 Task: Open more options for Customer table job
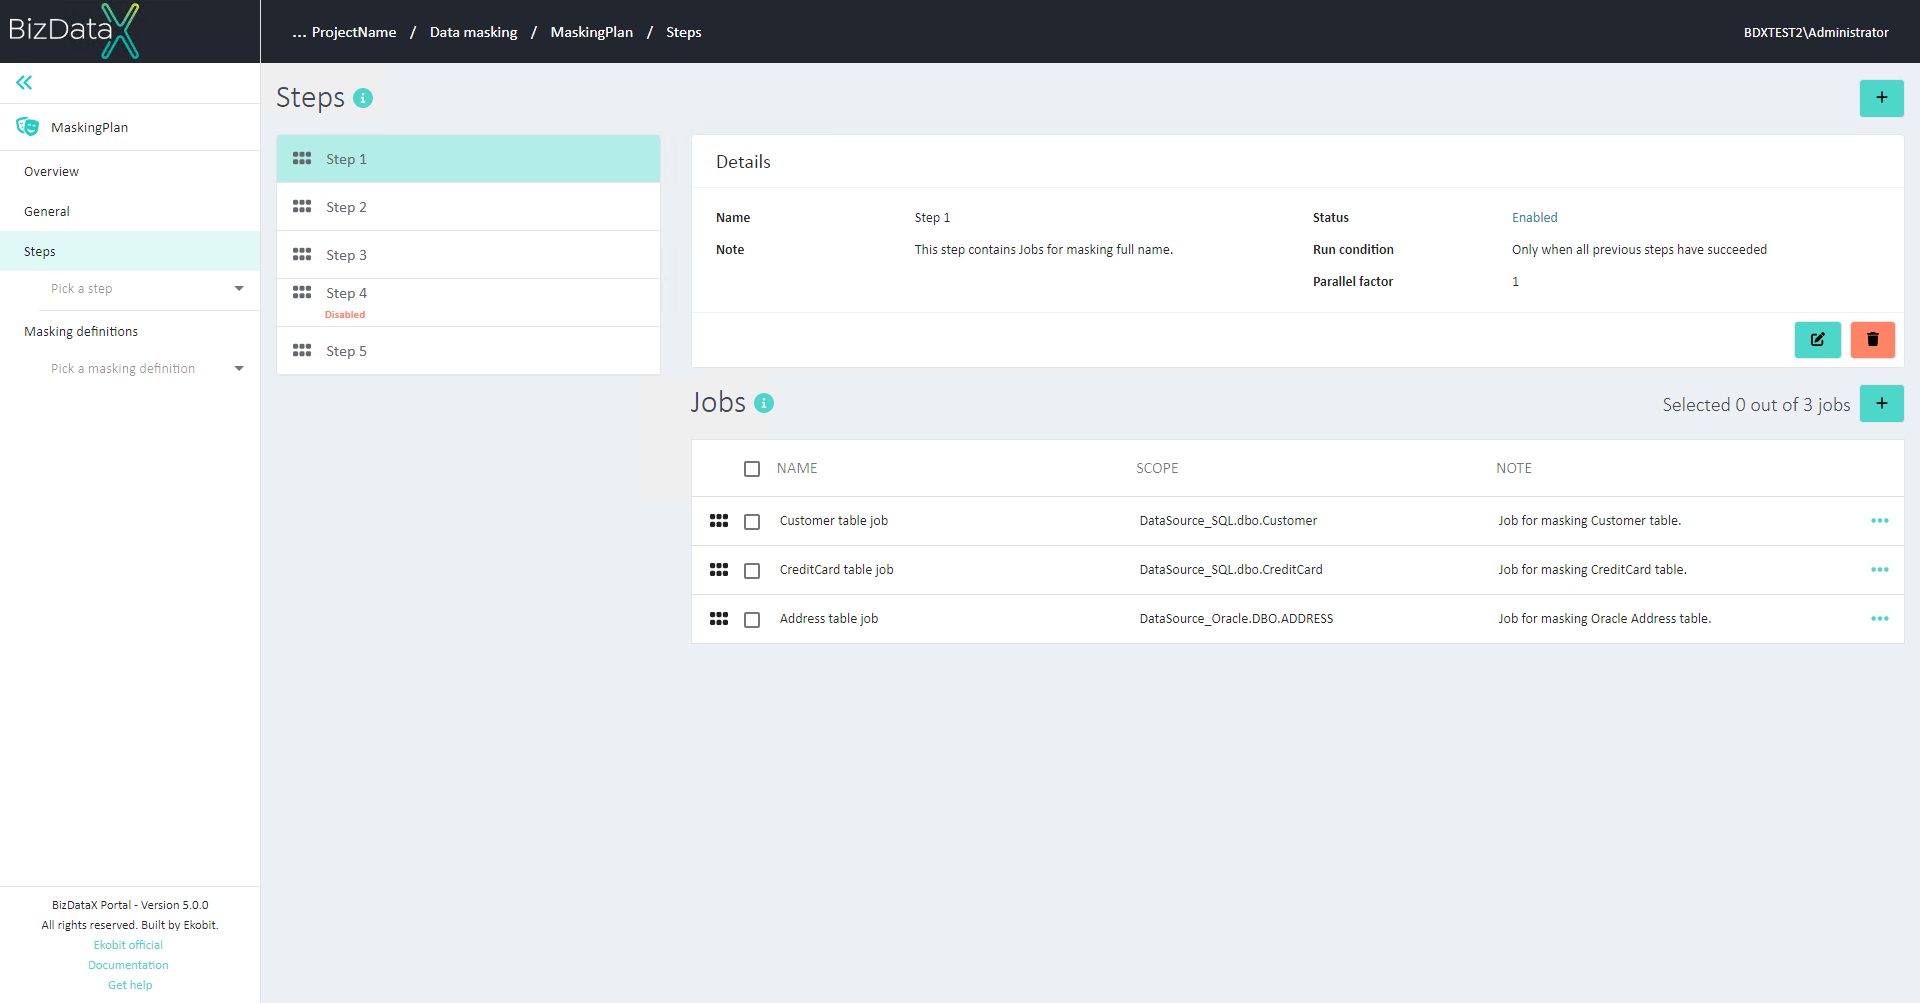pyautogui.click(x=1879, y=520)
